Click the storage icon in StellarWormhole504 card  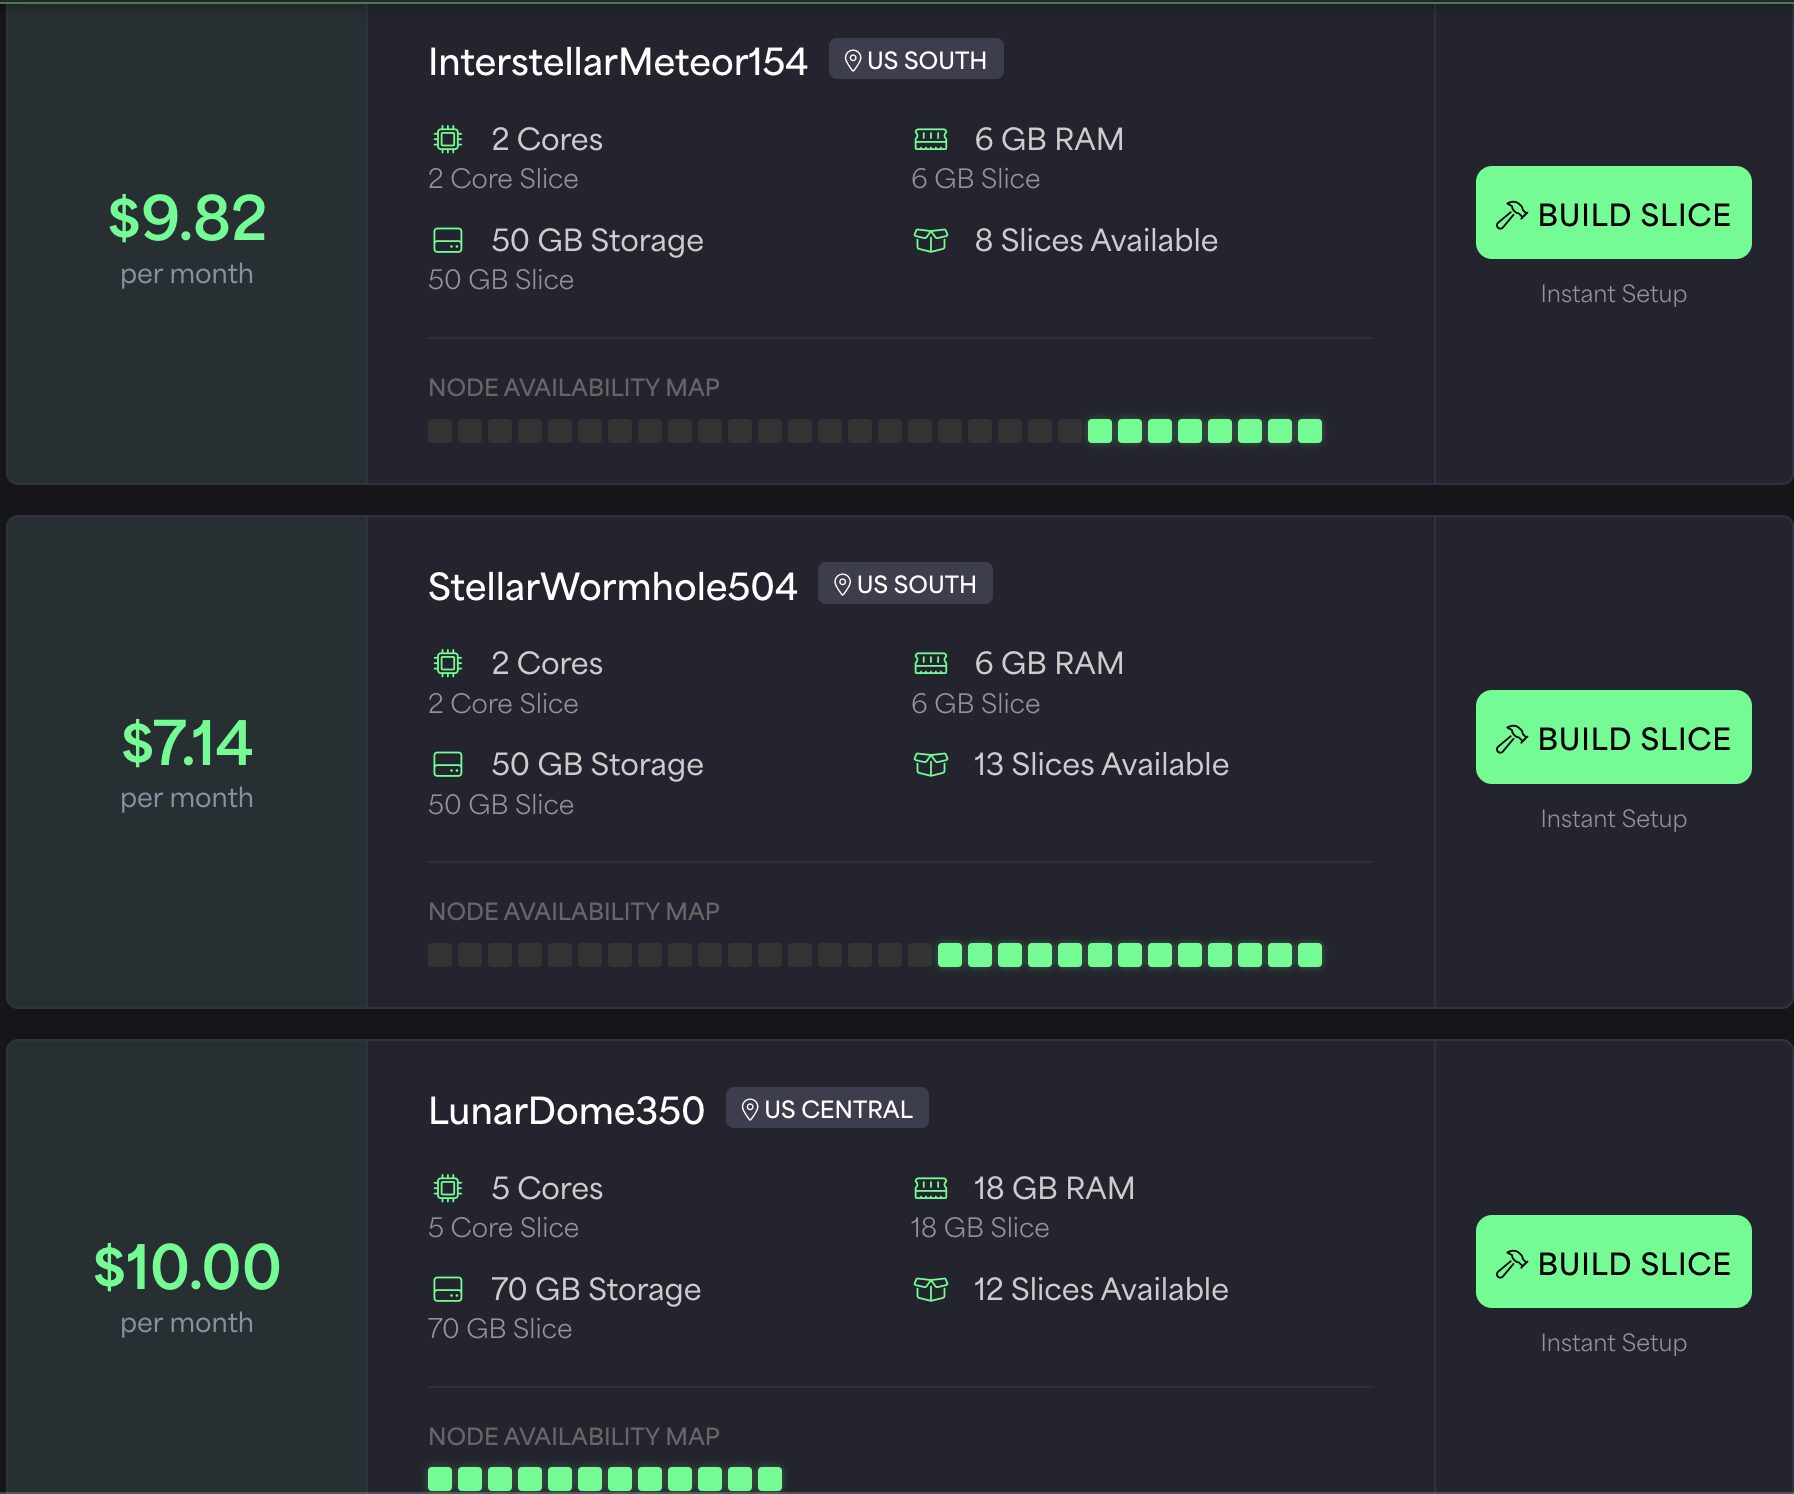(448, 765)
